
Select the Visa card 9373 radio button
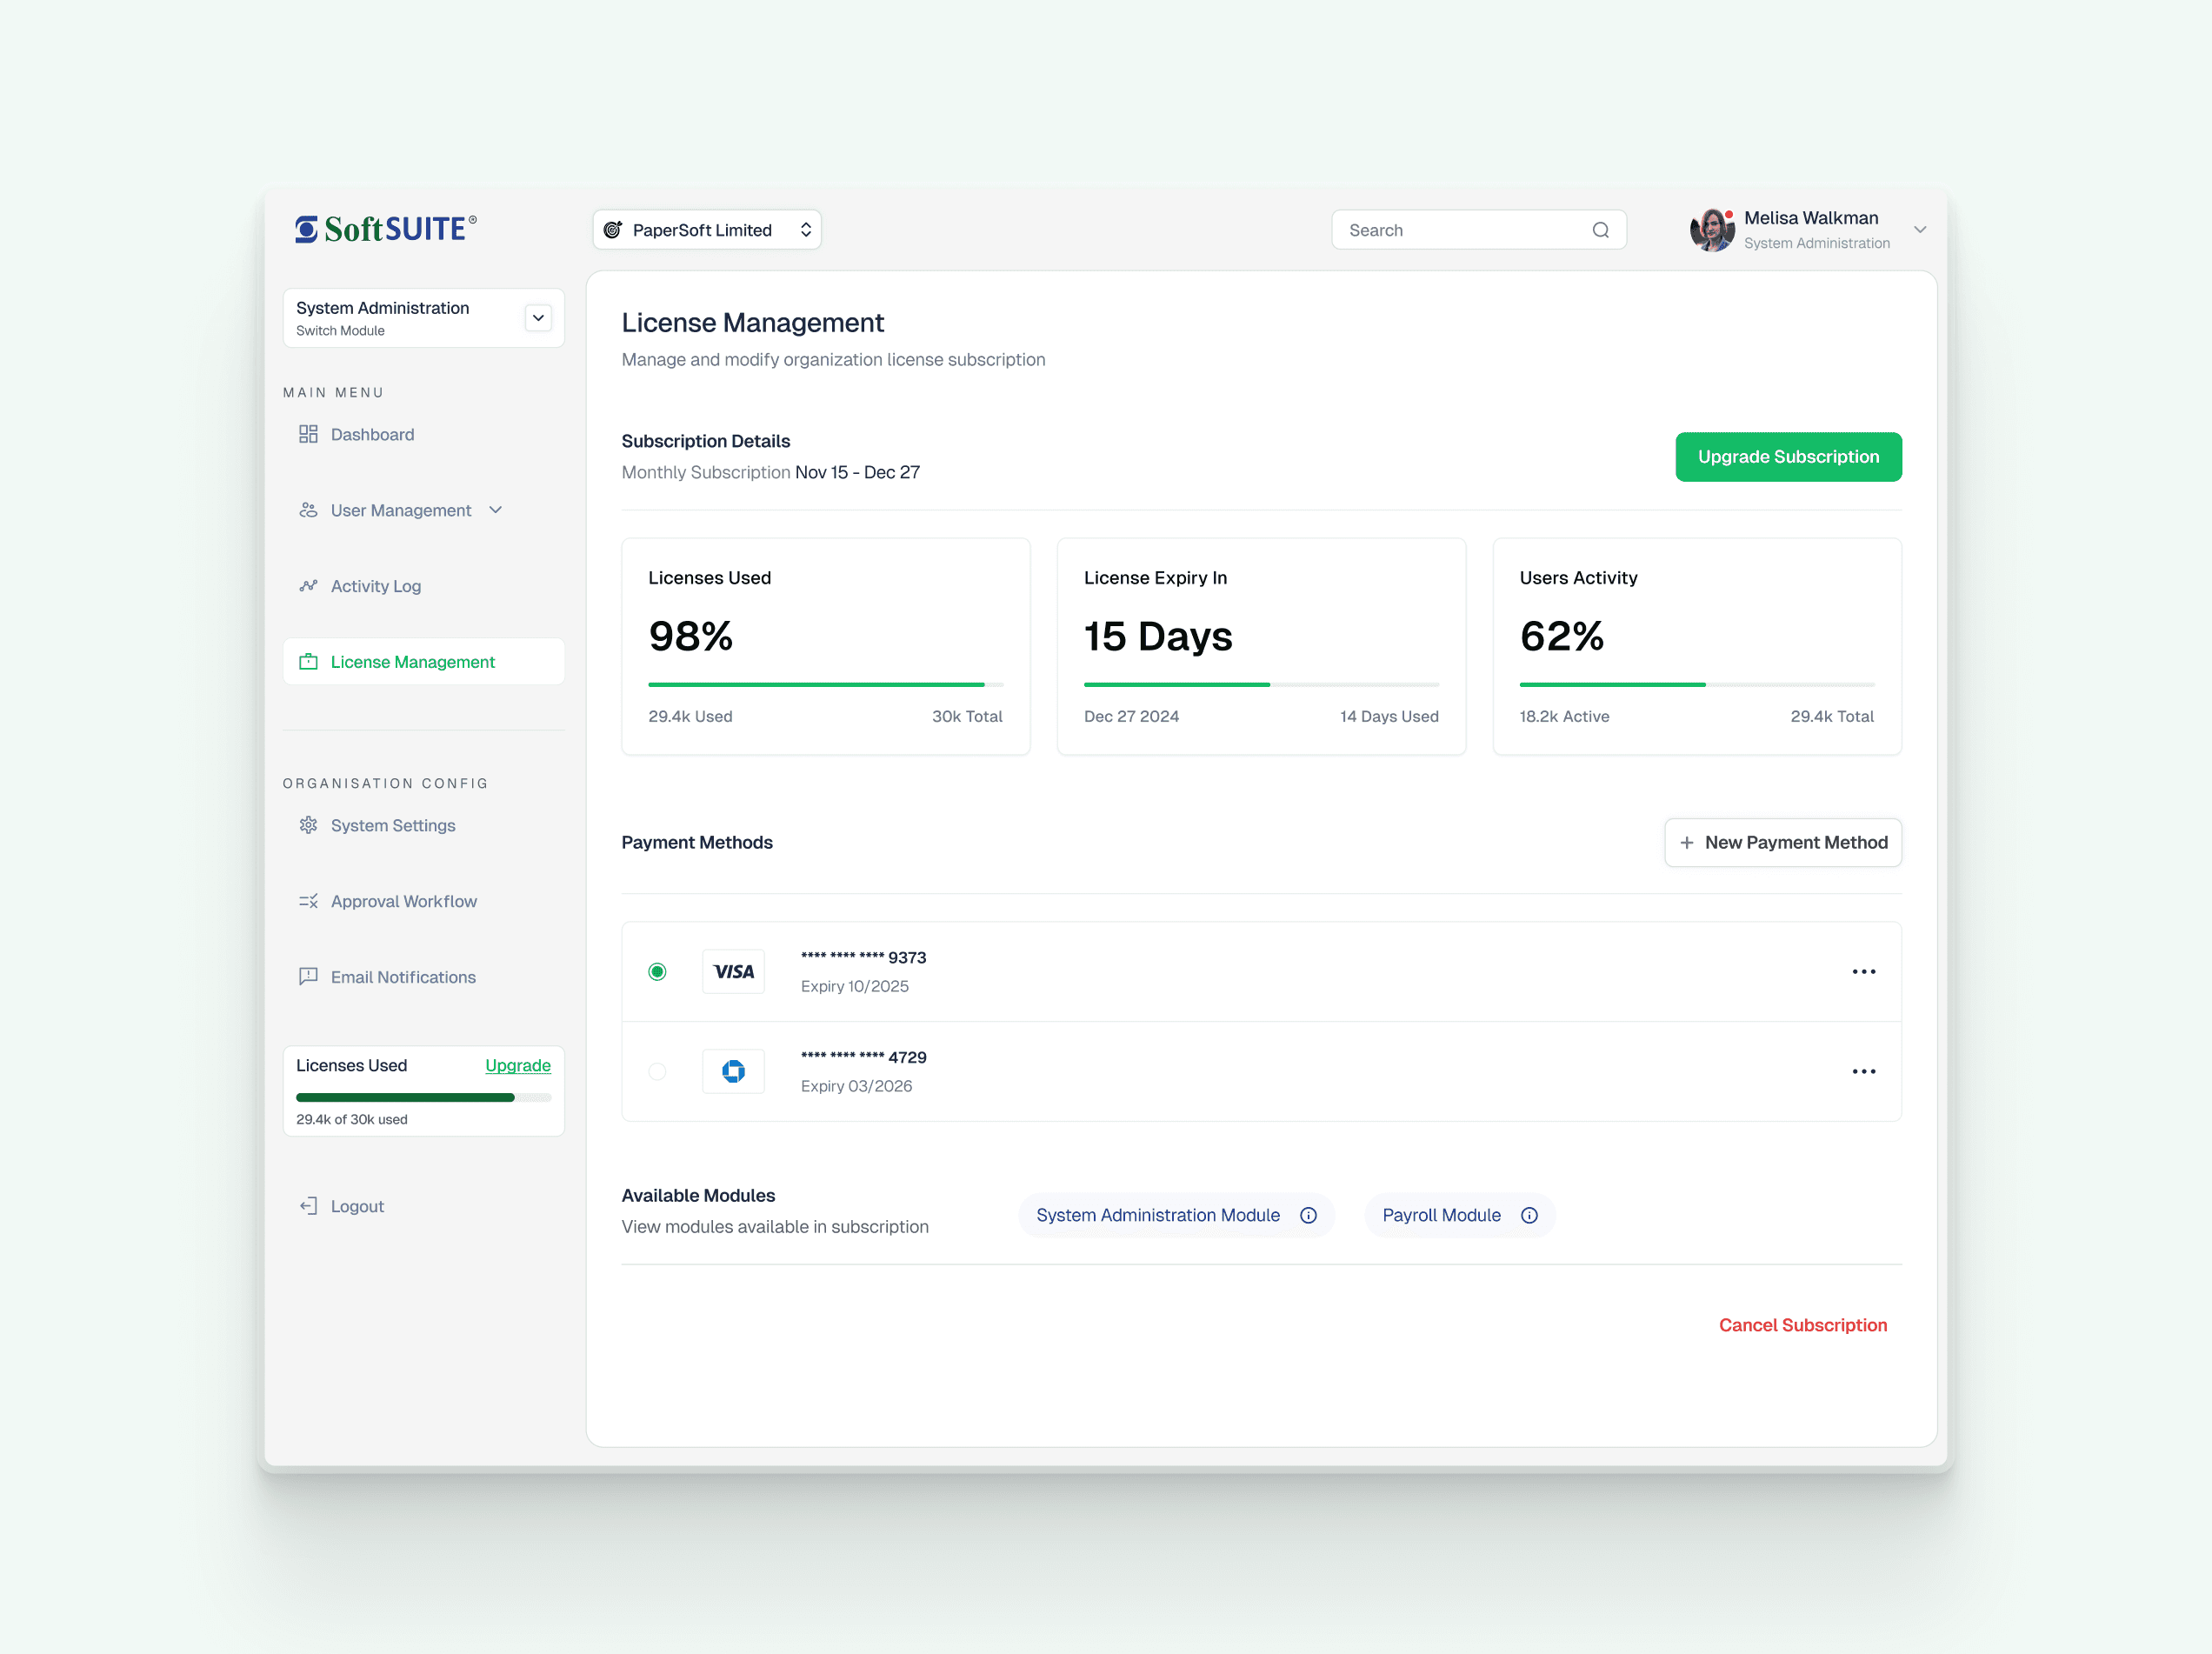[x=657, y=972]
